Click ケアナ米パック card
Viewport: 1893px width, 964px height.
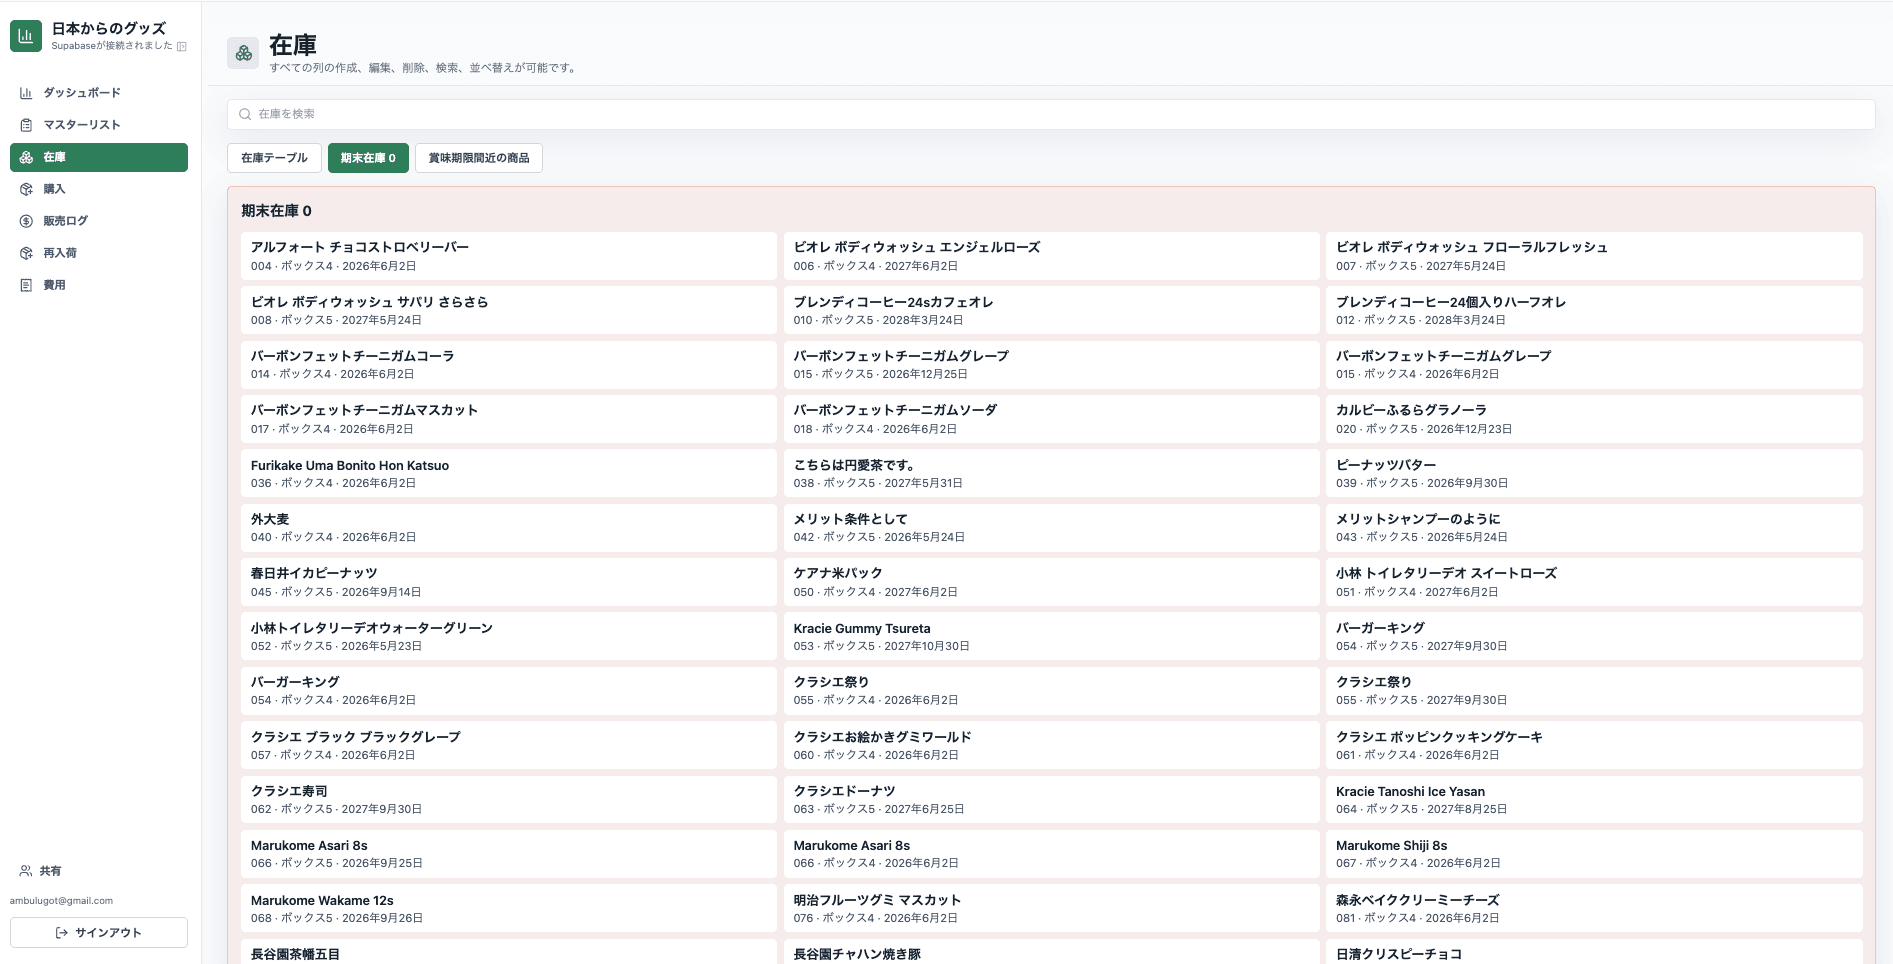(x=1051, y=582)
